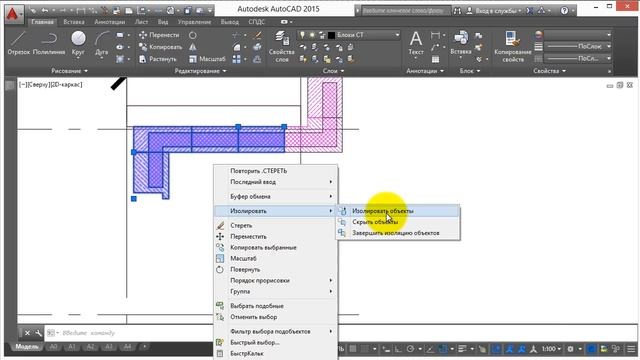
Task: Expand the Слои panel
Action: tap(333, 71)
